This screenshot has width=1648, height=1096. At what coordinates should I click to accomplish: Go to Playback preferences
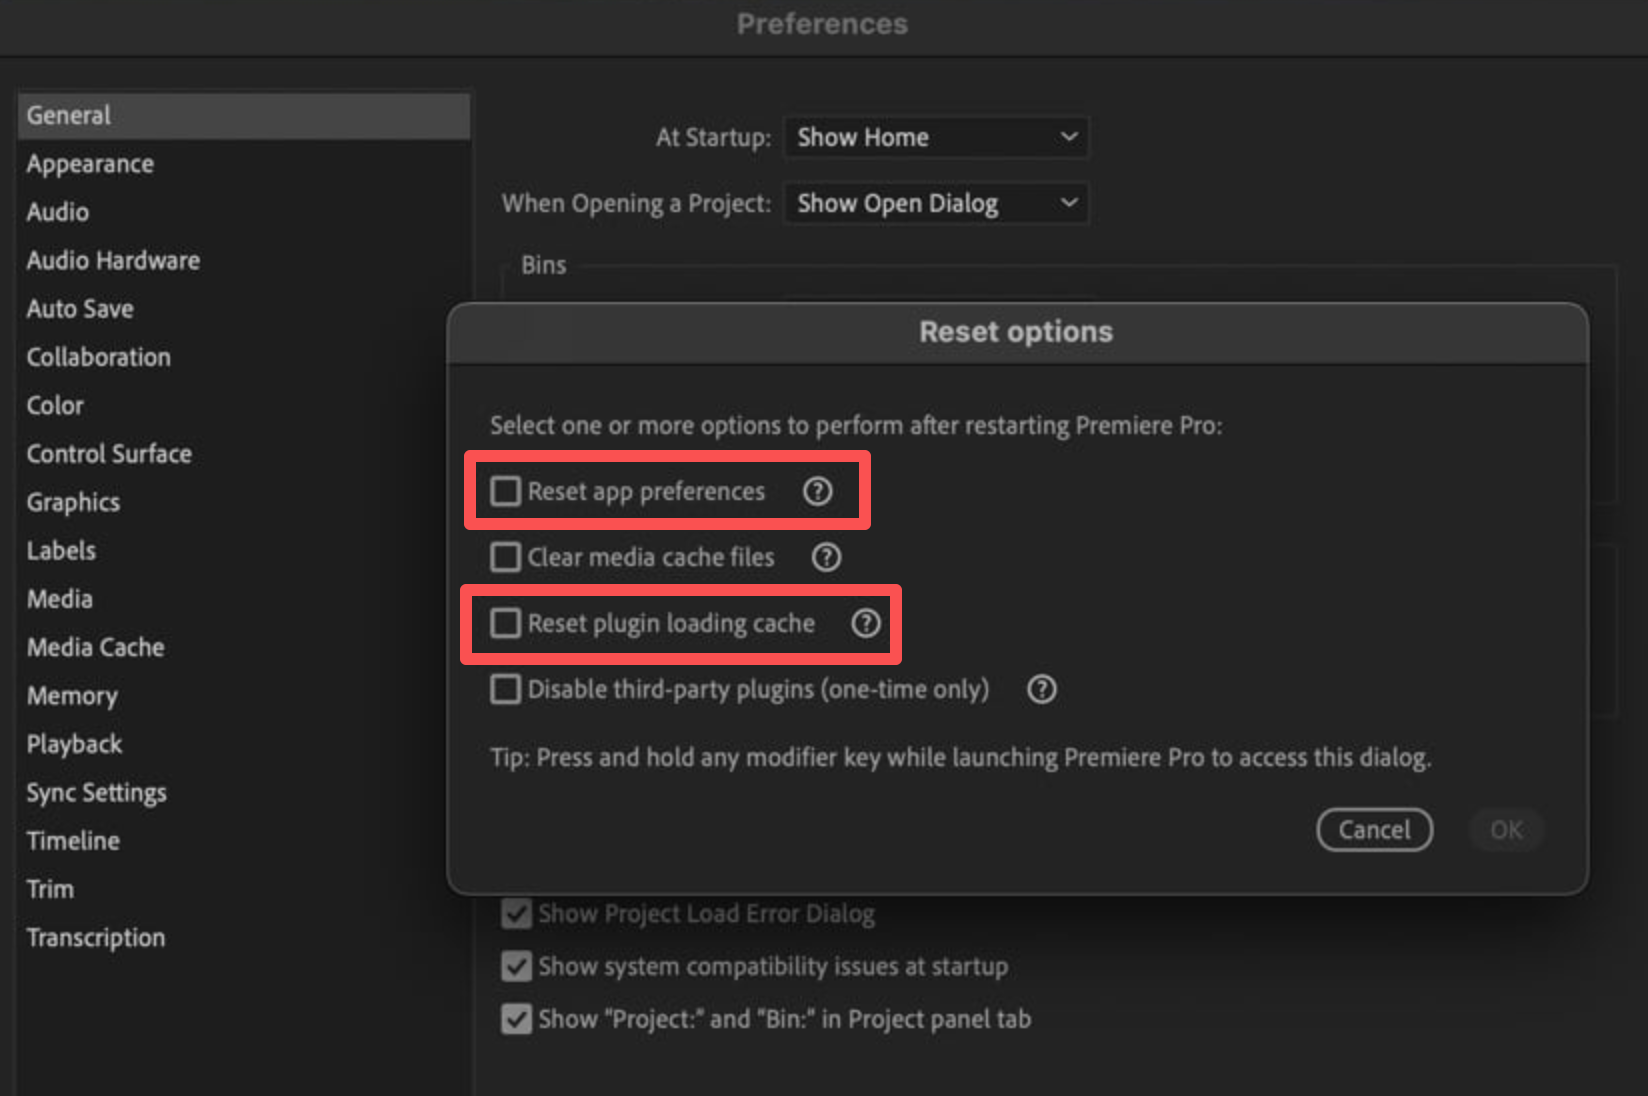(74, 744)
